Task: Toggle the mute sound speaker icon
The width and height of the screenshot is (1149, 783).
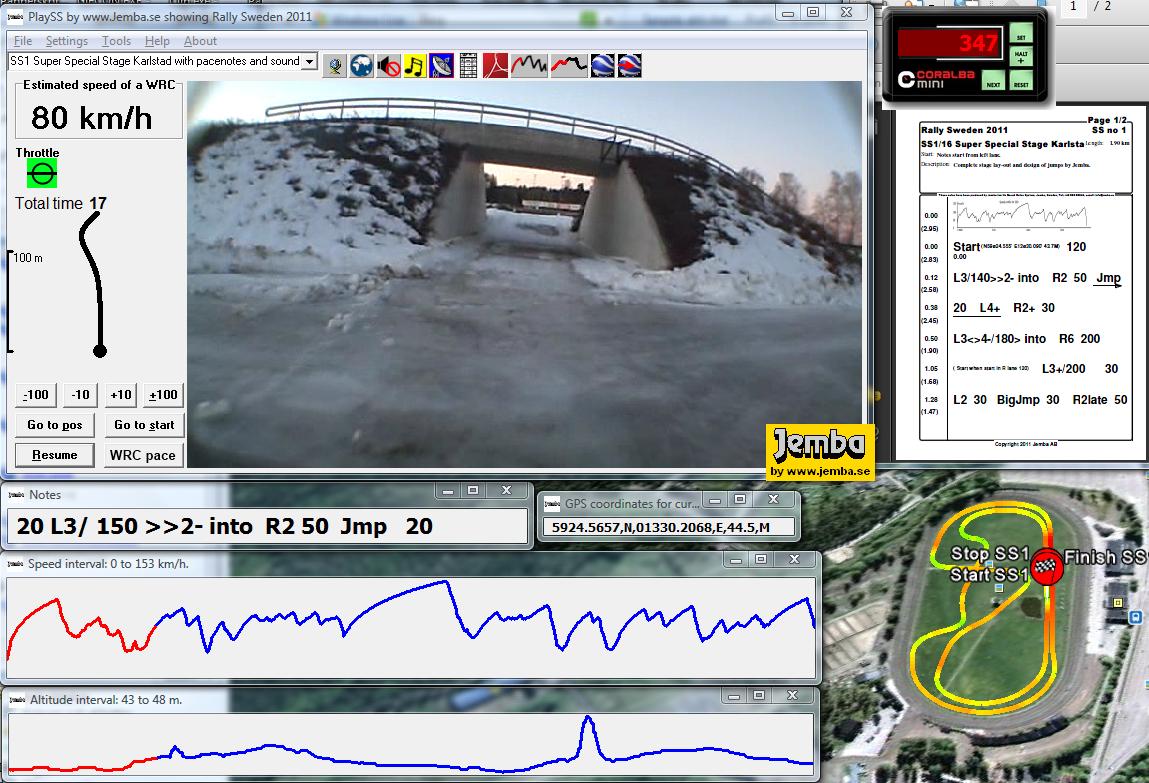Action: coord(388,66)
